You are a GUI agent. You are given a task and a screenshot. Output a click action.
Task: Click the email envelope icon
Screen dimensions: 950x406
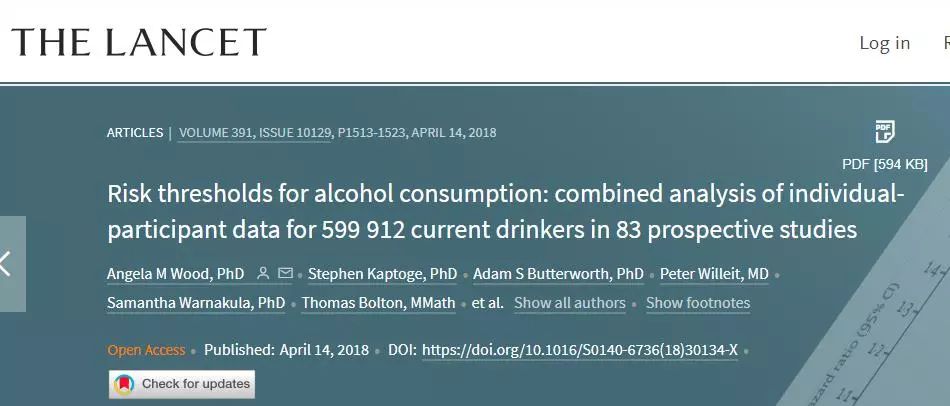click(285, 273)
